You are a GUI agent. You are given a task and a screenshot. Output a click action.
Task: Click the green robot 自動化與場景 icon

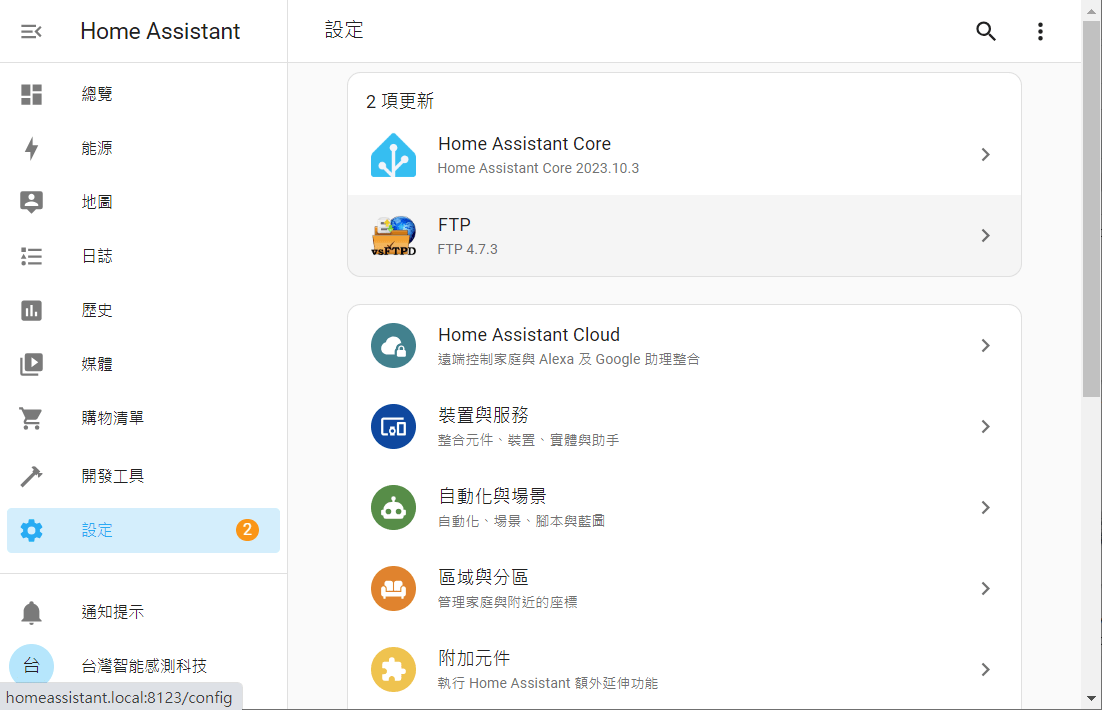[393, 508]
